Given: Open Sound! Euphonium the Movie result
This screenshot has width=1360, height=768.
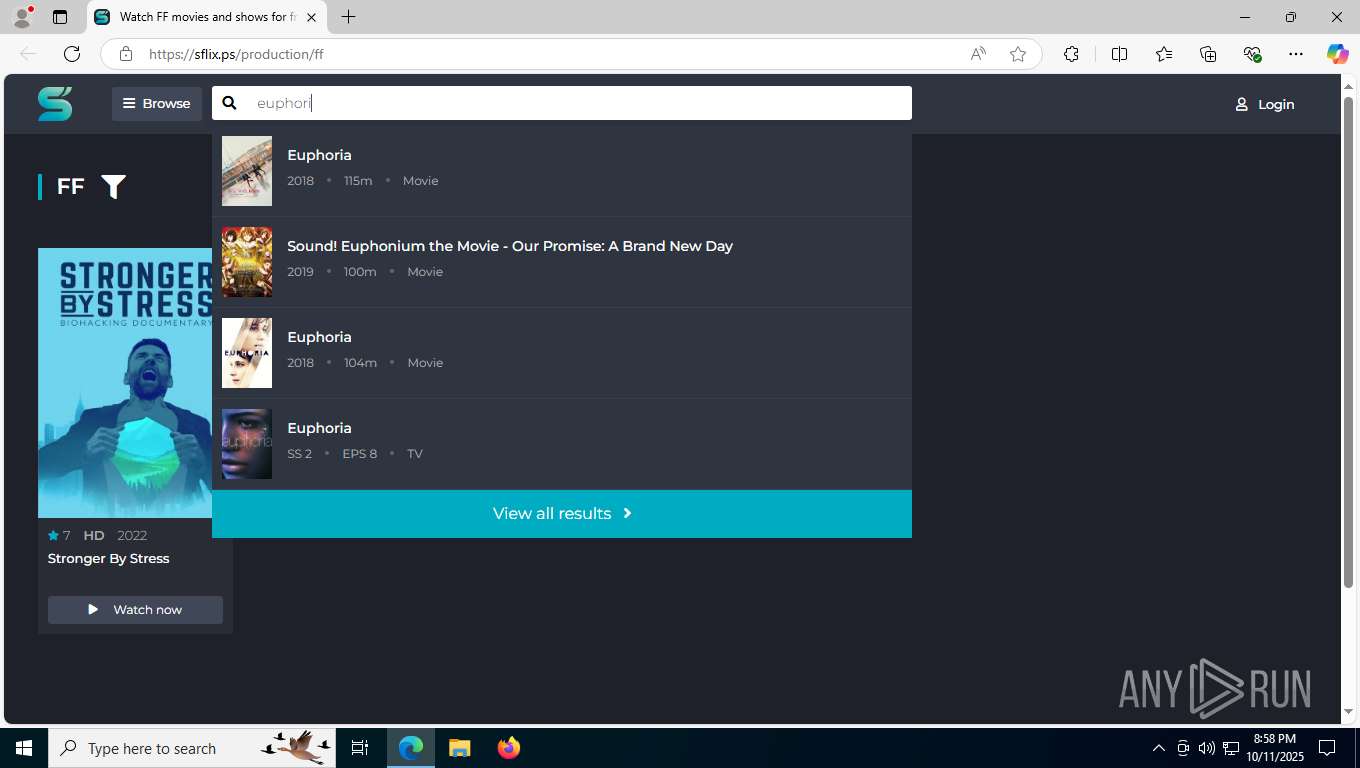Looking at the screenshot, I should 562,262.
